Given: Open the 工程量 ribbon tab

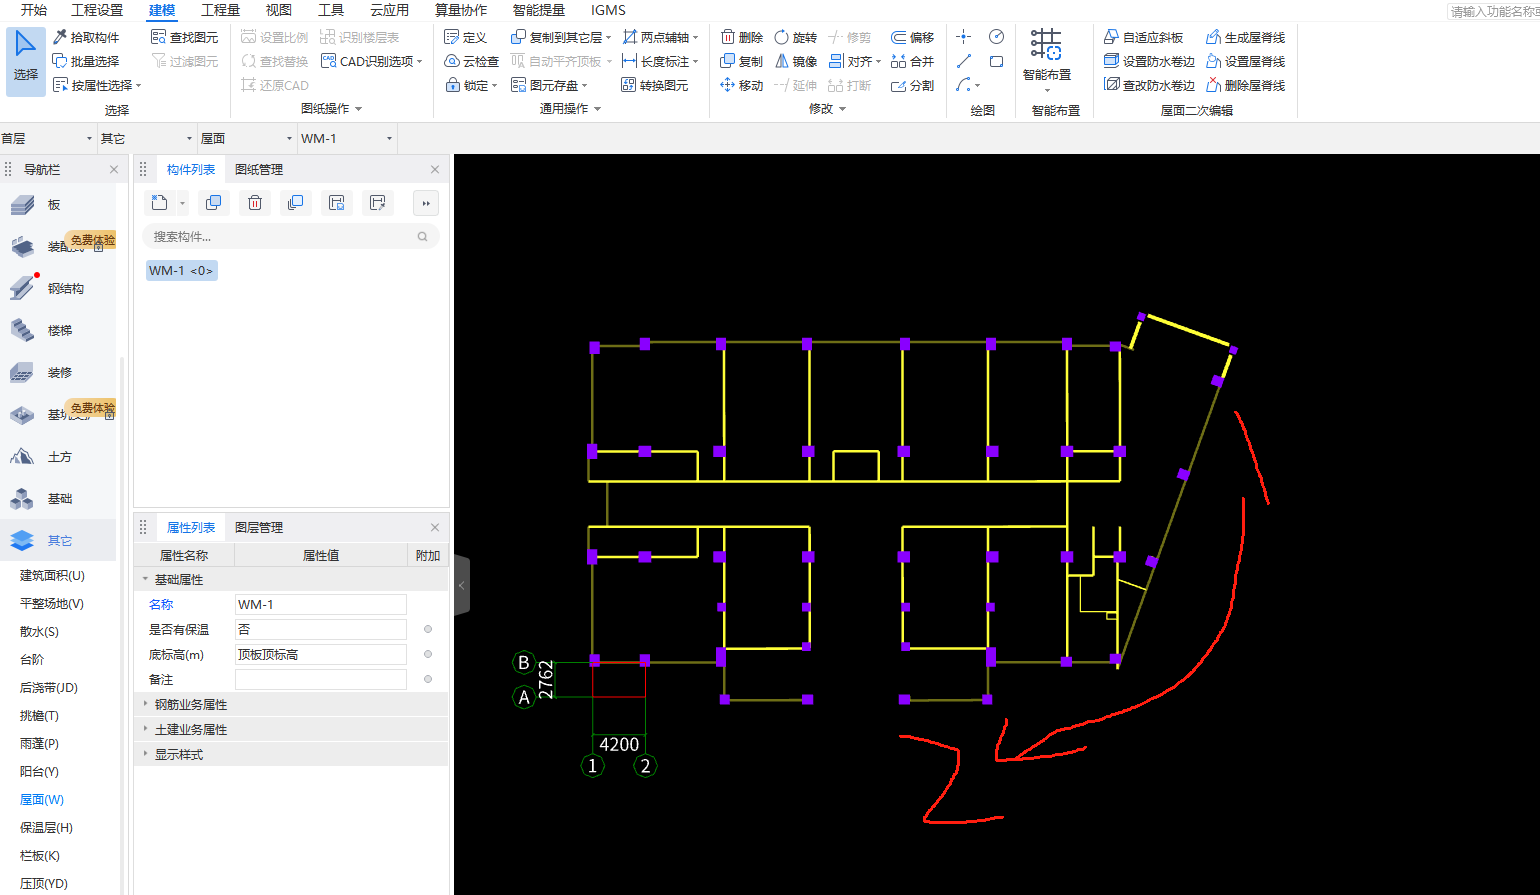Looking at the screenshot, I should 220,10.
